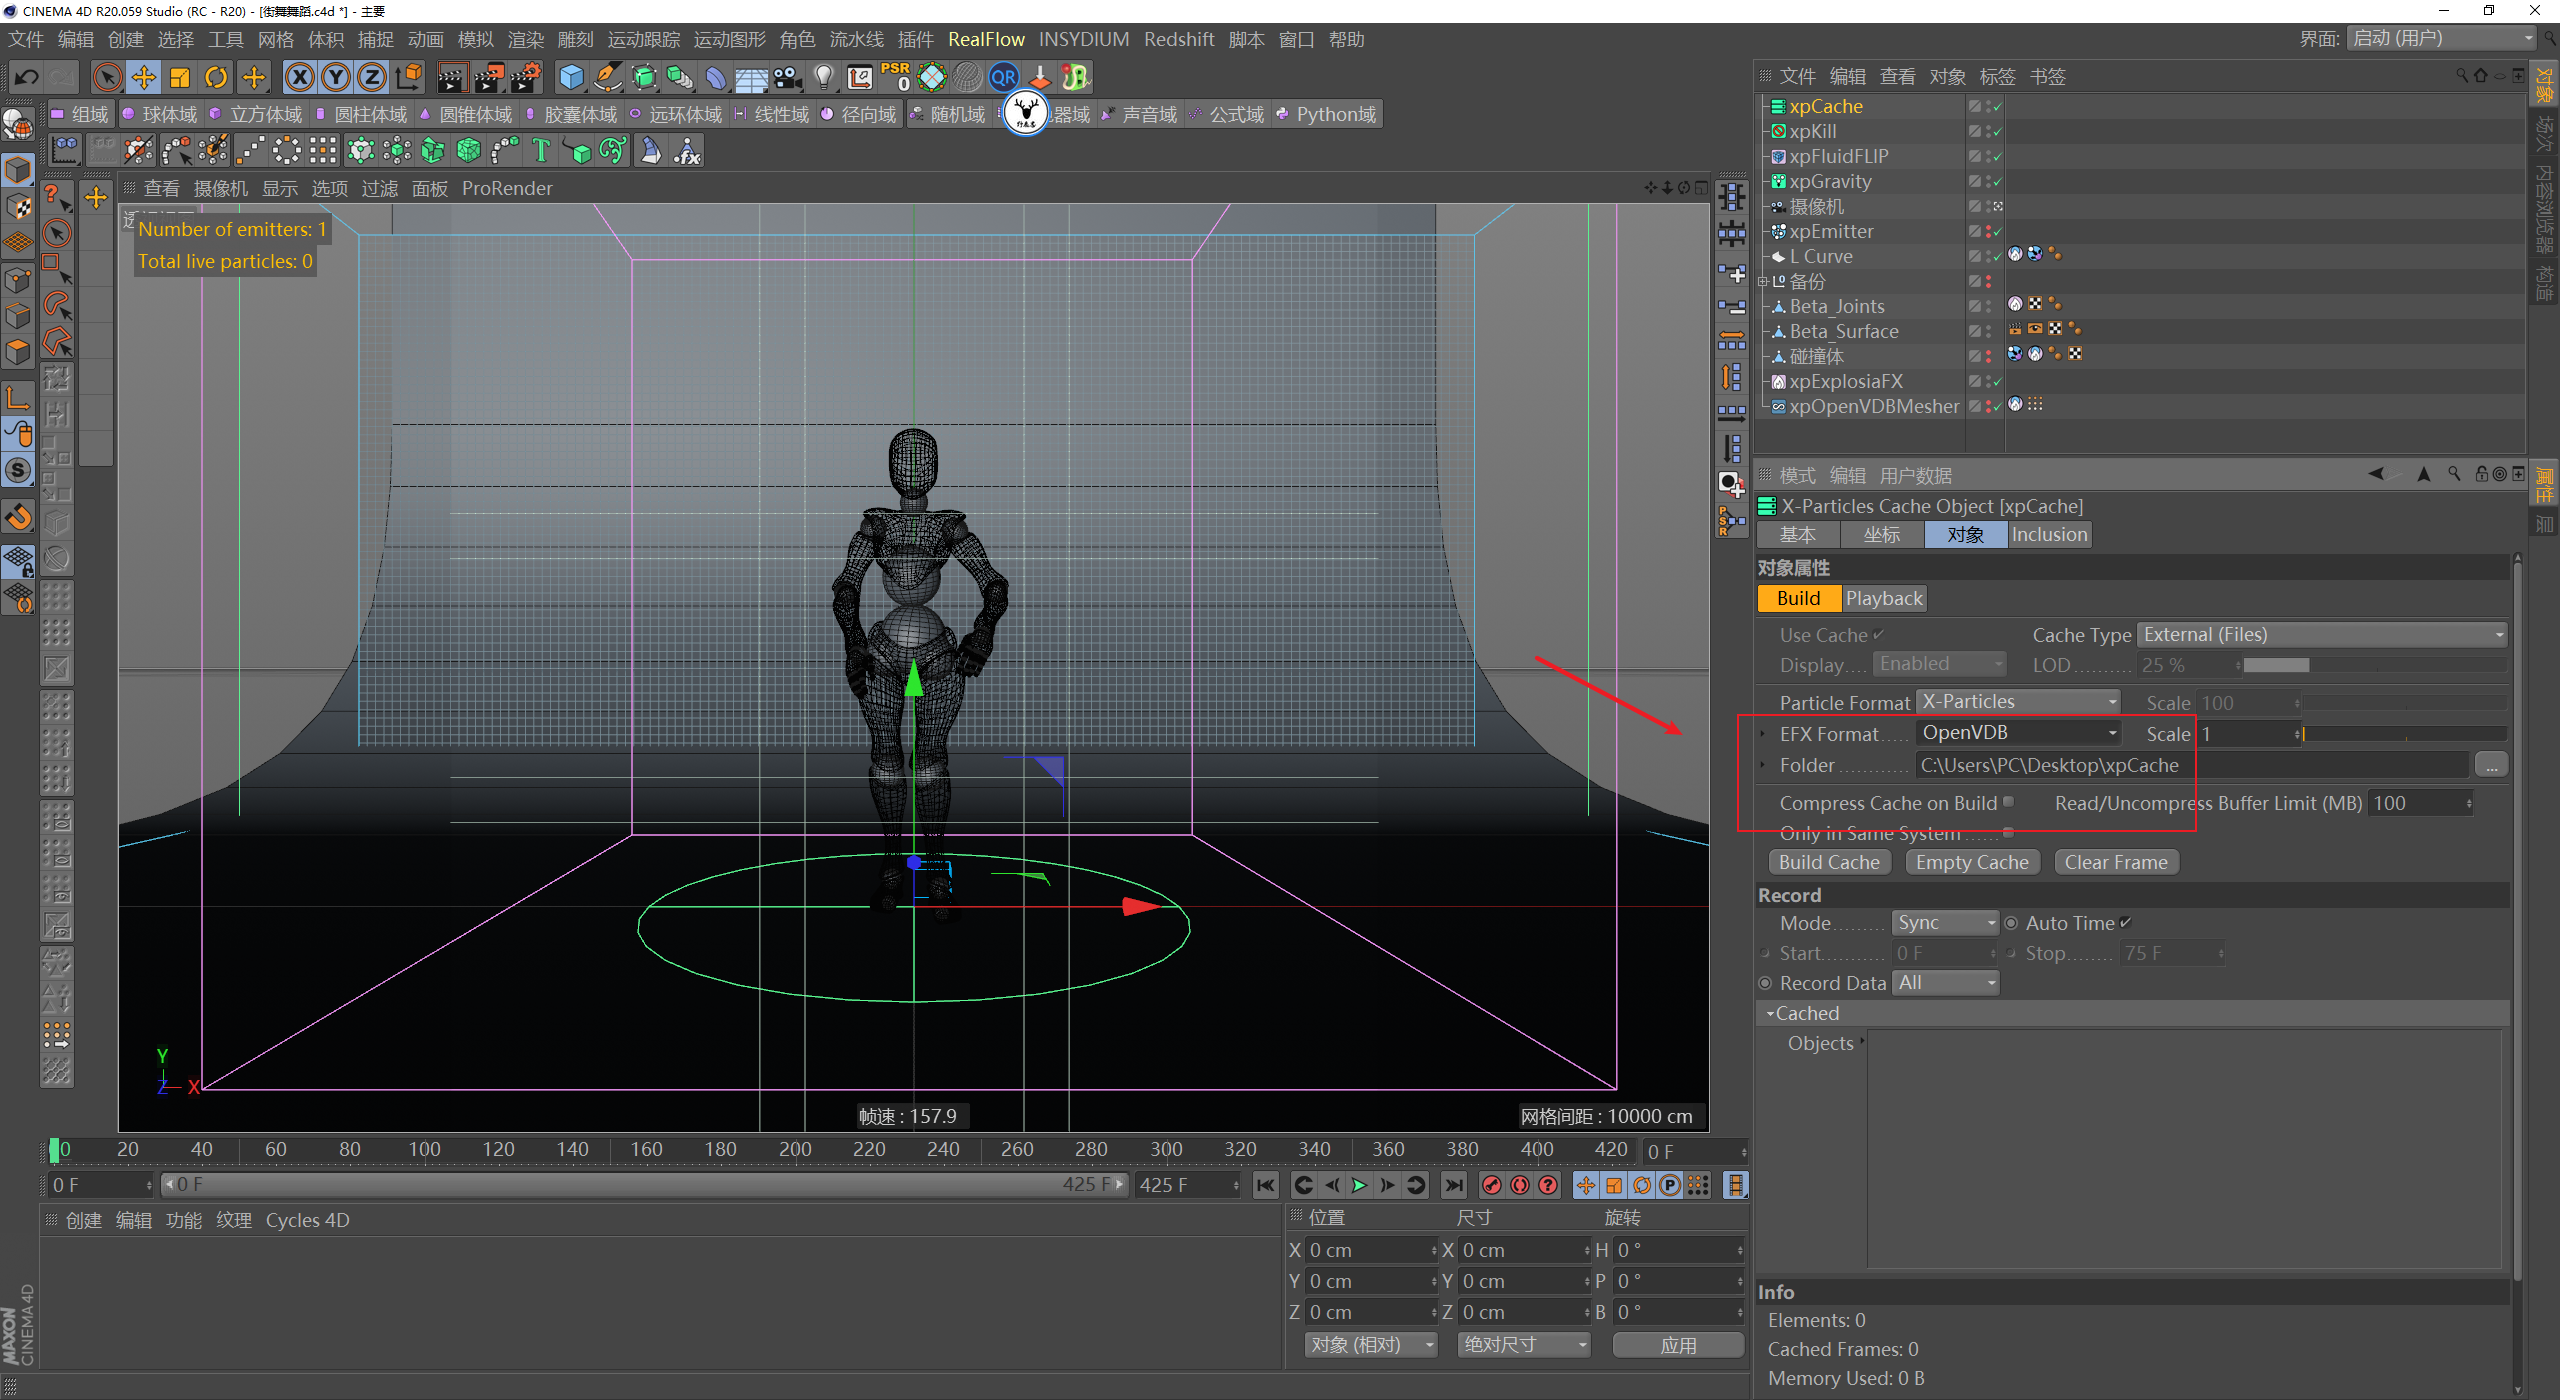Add a Cube primitive object

(x=571, y=77)
